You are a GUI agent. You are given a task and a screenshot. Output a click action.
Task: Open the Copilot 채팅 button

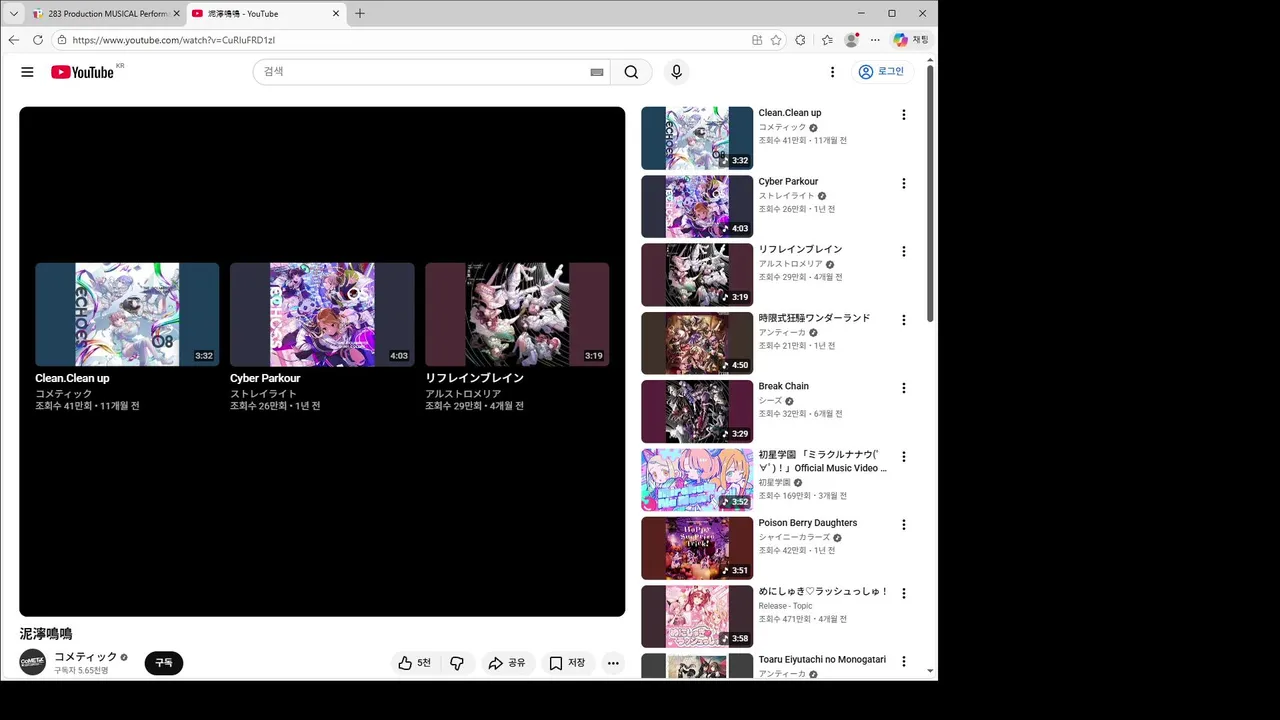click(x=910, y=40)
